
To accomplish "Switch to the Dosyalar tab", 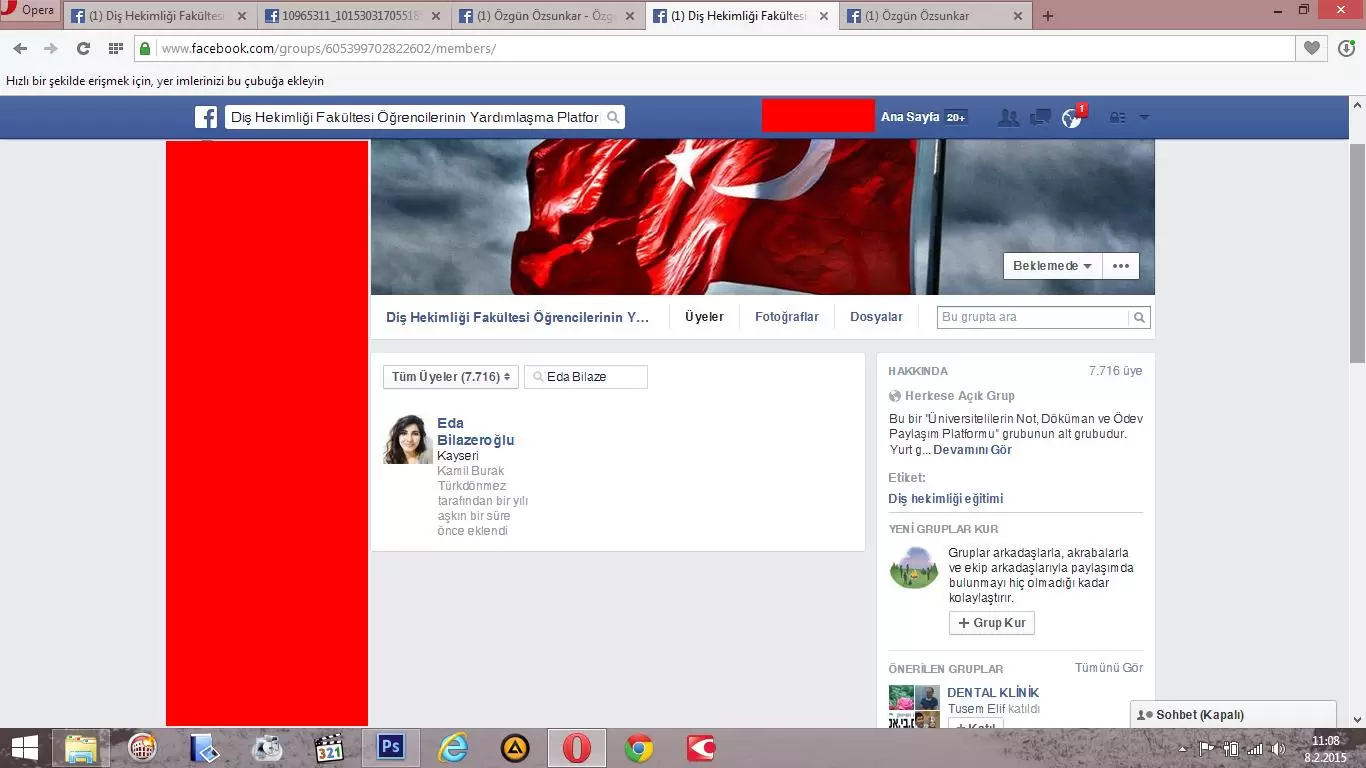I will tap(876, 317).
